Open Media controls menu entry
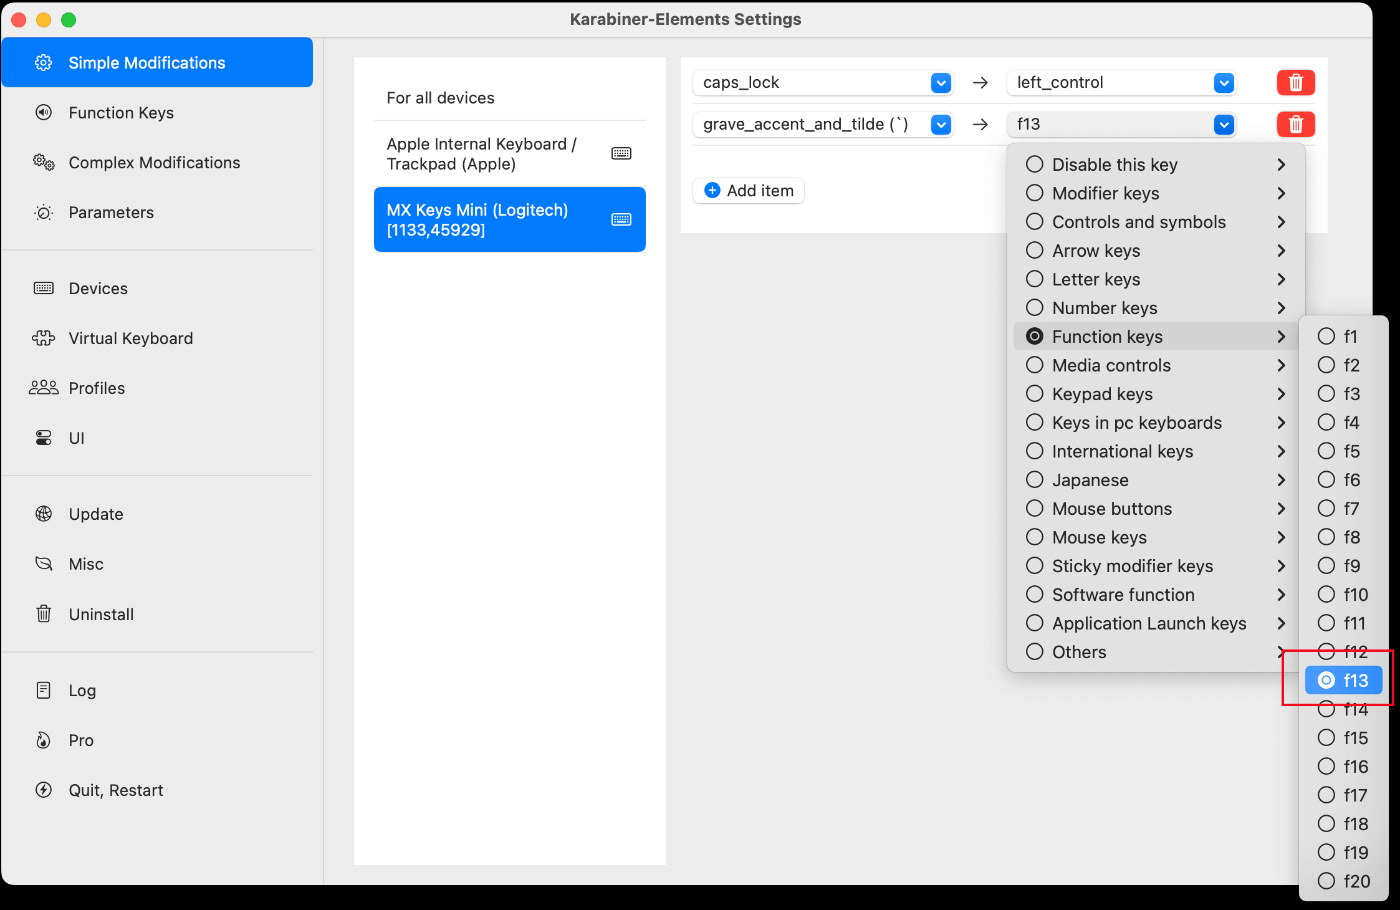This screenshot has height=910, width=1400. (1155, 365)
